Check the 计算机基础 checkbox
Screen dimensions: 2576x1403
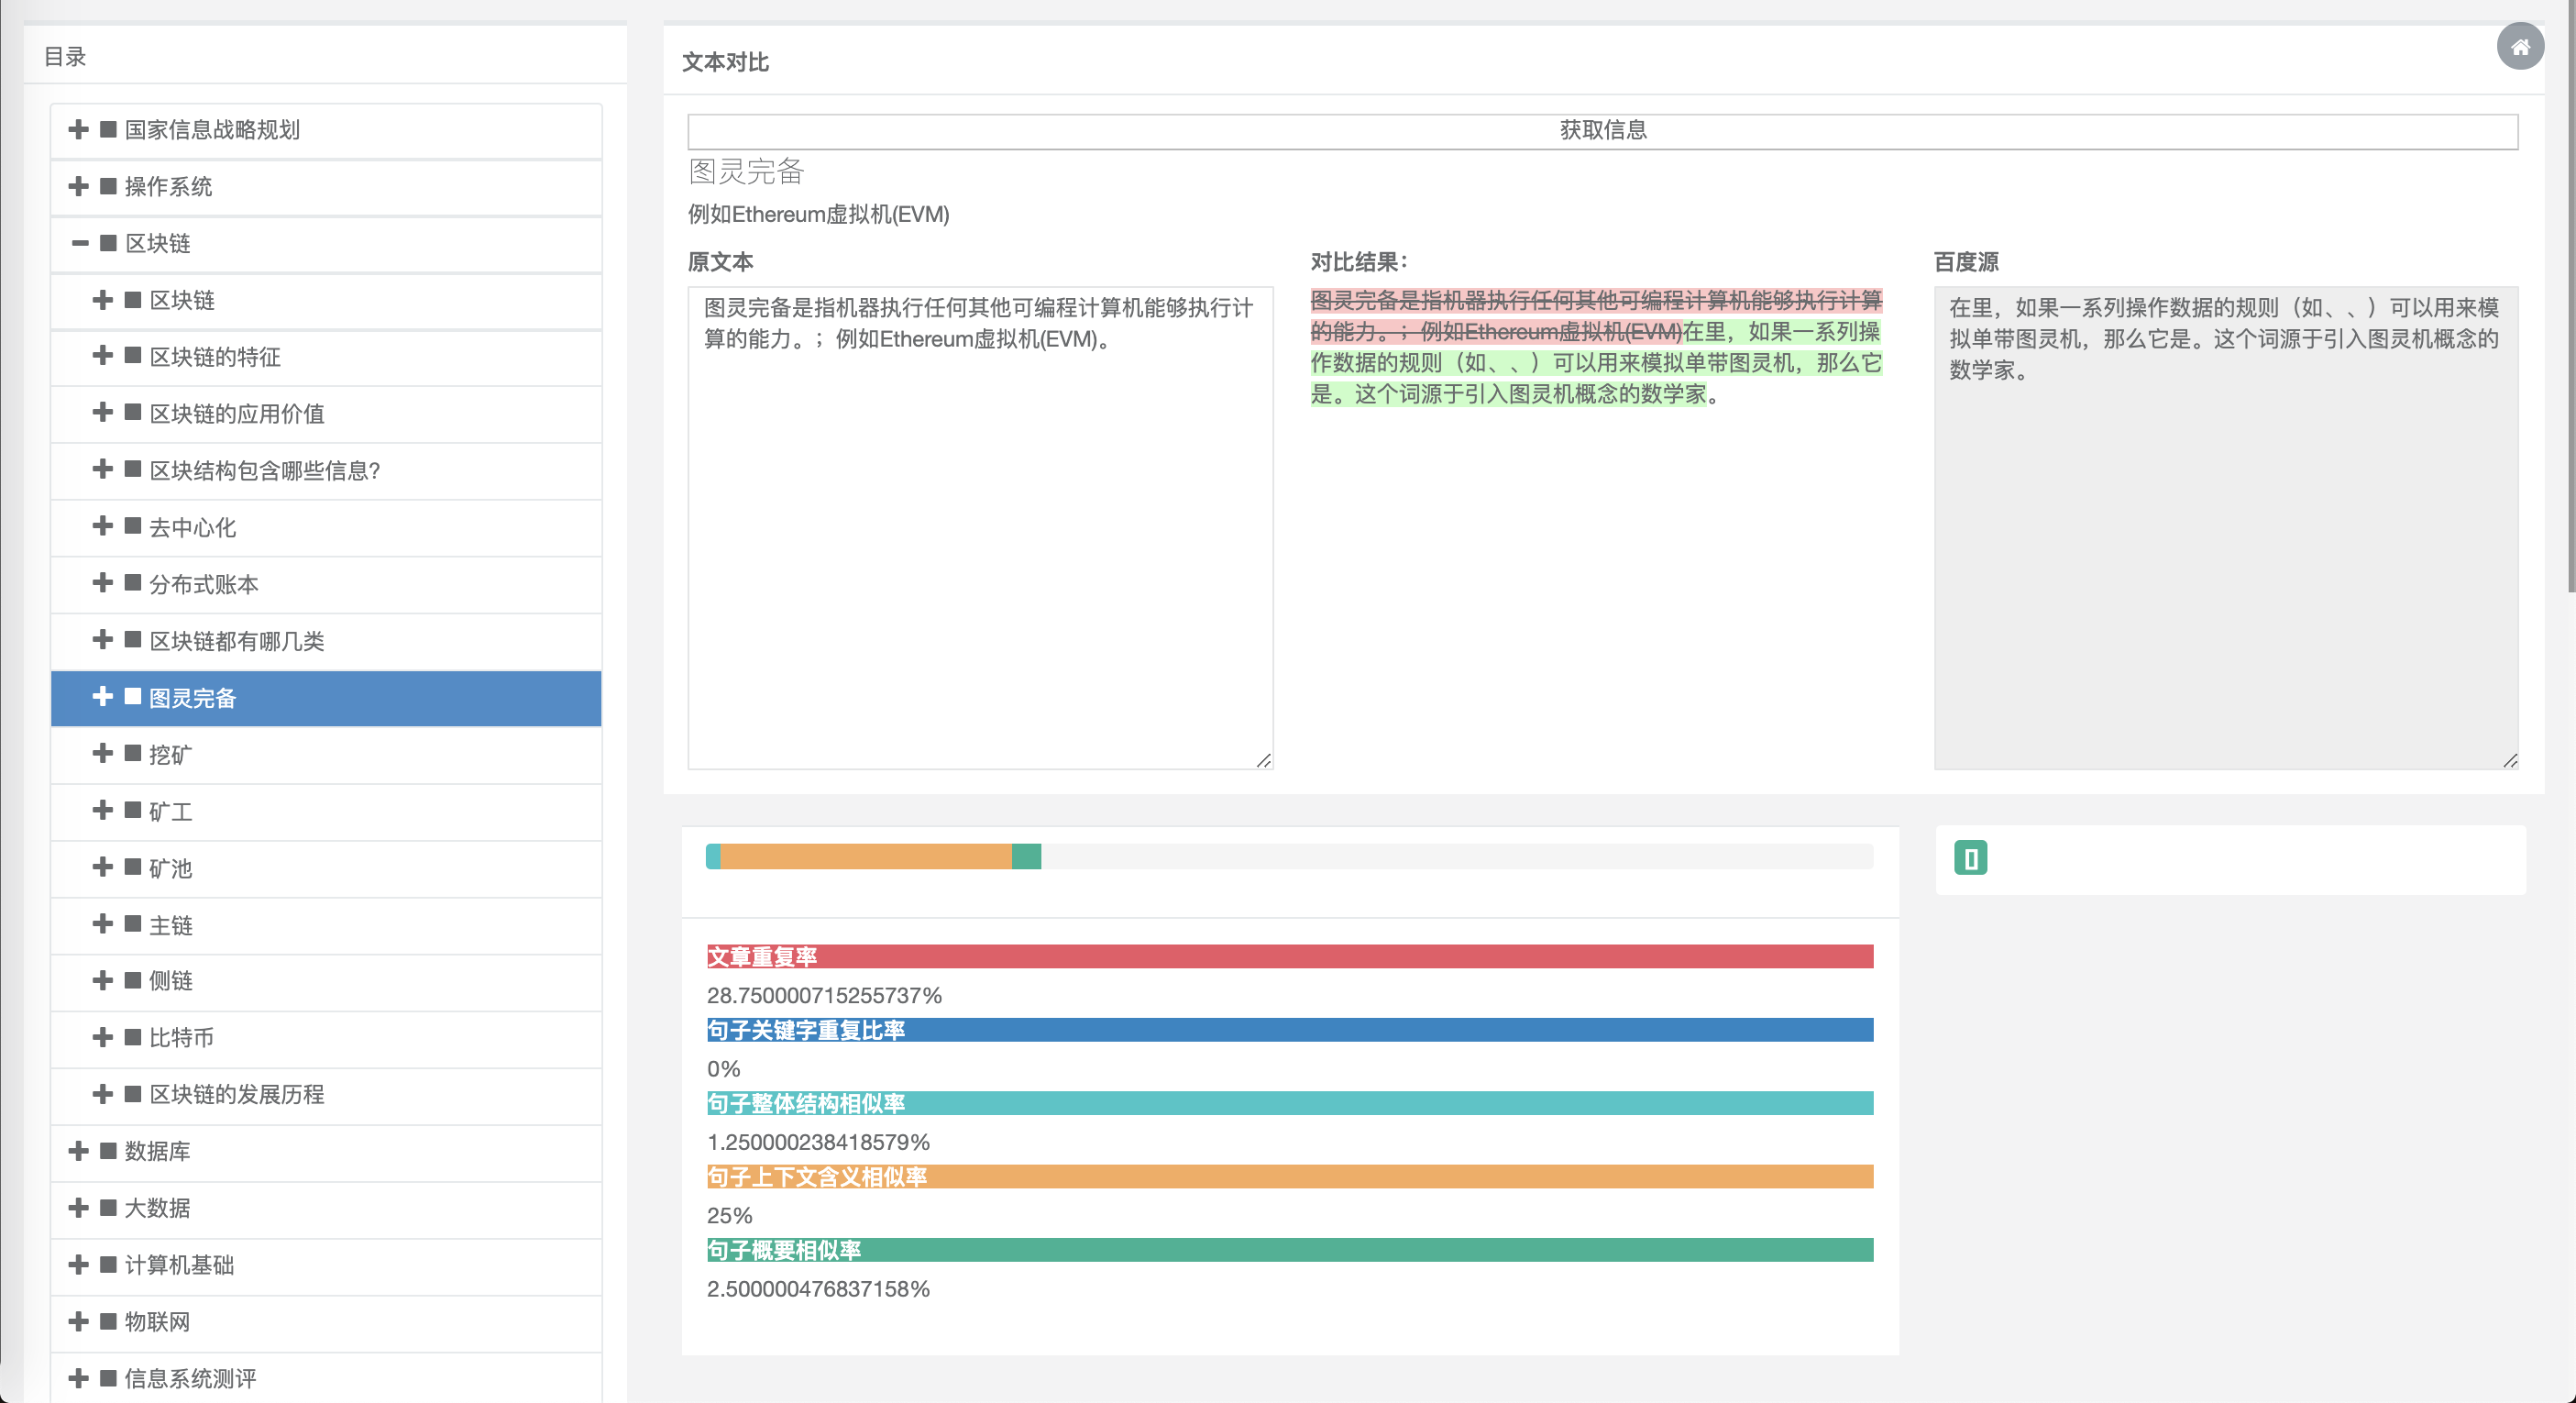pos(109,1265)
